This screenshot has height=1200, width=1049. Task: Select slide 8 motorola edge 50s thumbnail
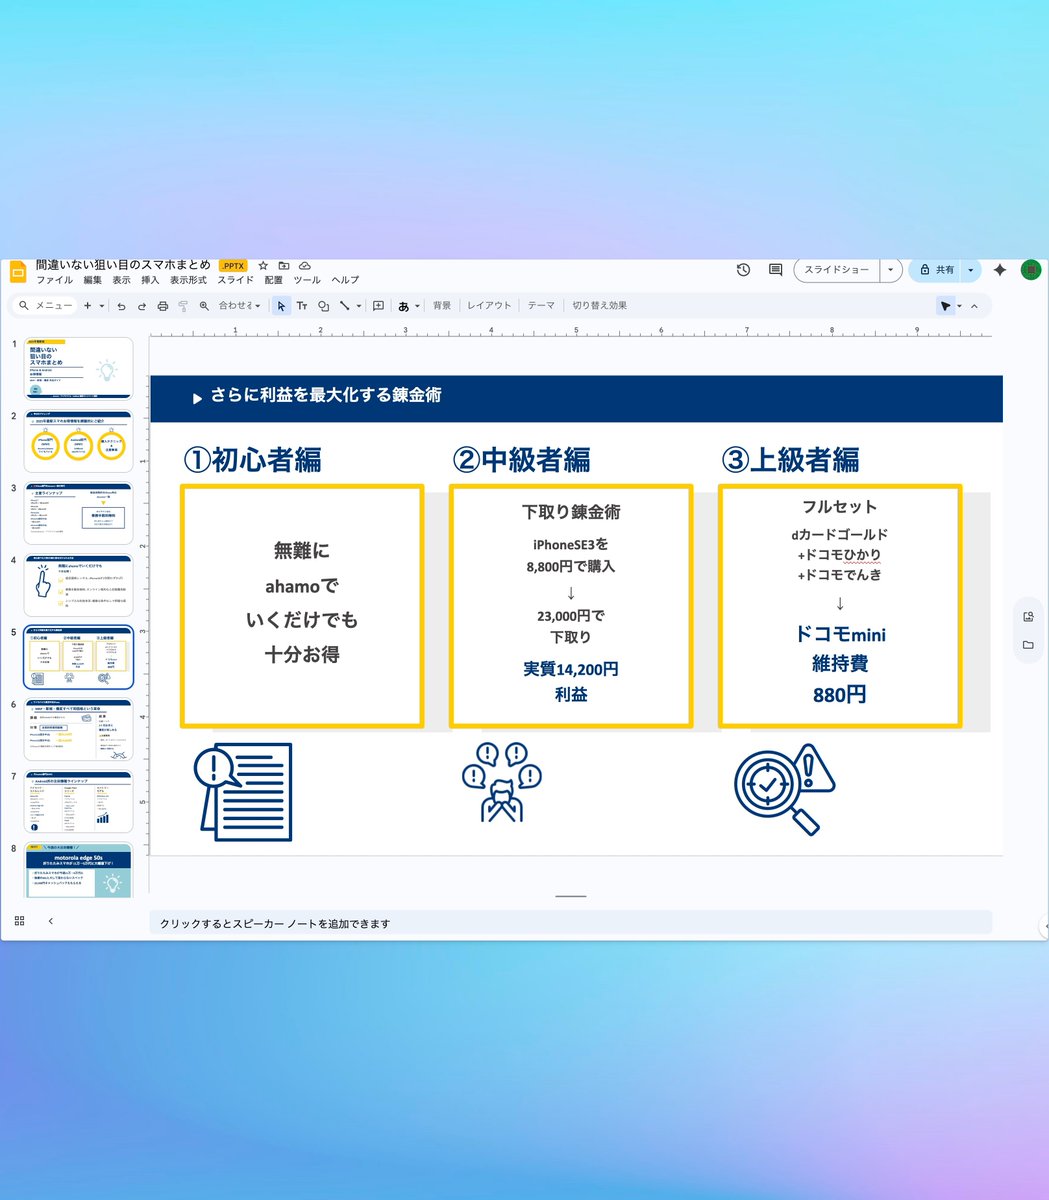79,870
